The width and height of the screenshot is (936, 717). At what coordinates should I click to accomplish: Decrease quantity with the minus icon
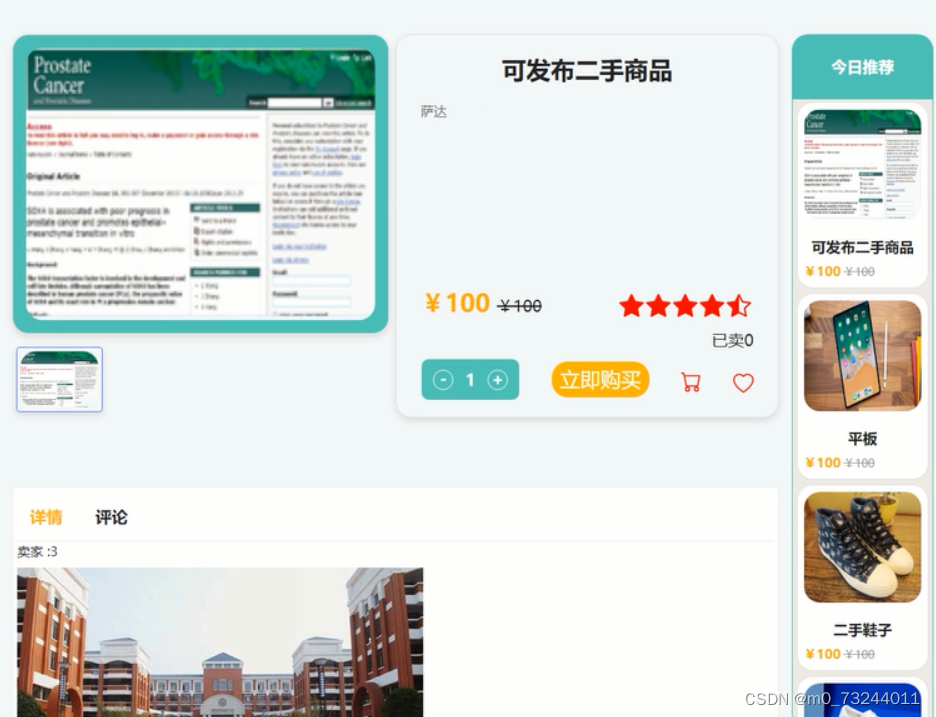point(443,380)
